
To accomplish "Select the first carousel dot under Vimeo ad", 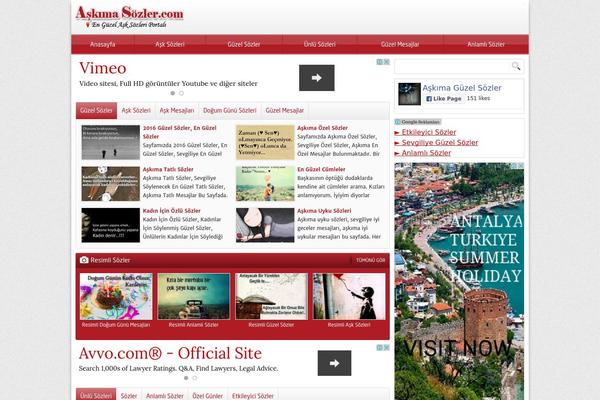I will pos(173,93).
